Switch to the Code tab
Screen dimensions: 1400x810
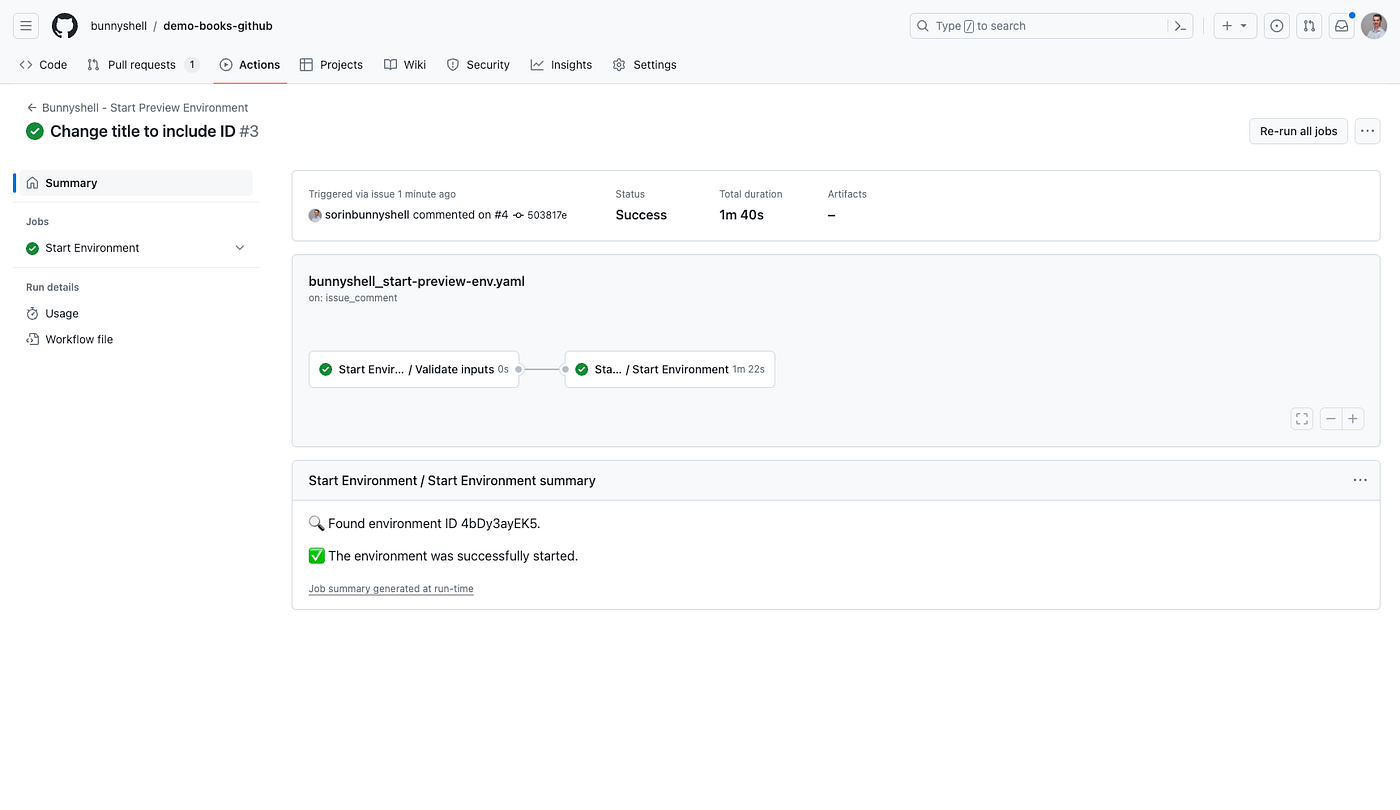pos(43,65)
